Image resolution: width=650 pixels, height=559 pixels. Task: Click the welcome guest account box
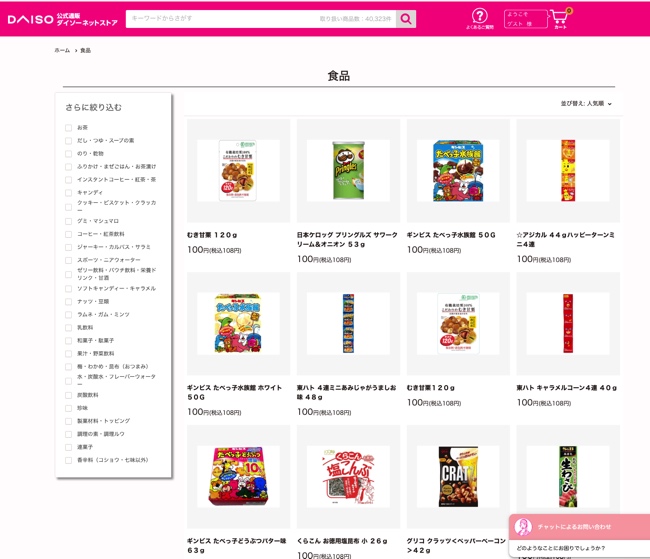(x=526, y=19)
